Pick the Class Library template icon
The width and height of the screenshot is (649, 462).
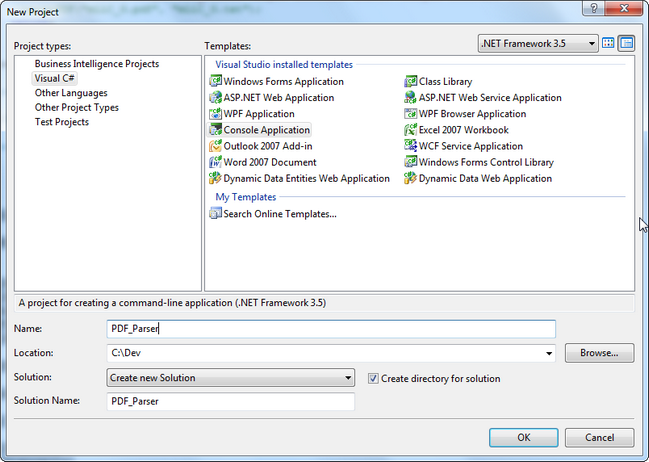click(x=411, y=81)
